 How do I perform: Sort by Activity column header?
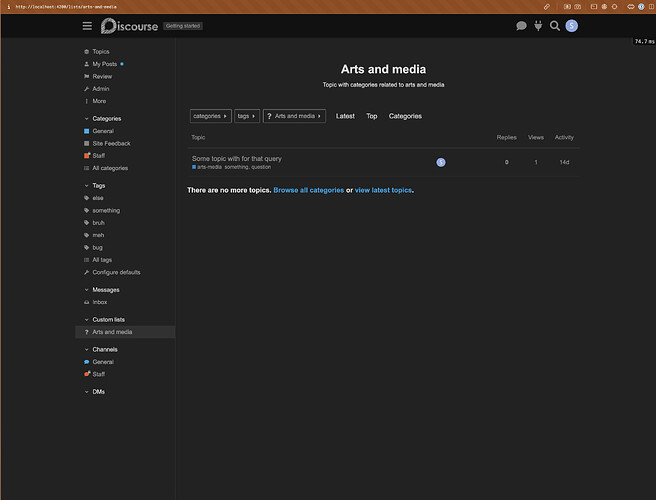point(564,138)
